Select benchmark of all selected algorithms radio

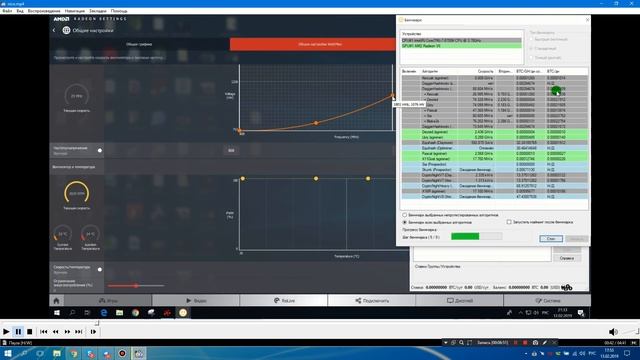pyautogui.click(x=404, y=222)
